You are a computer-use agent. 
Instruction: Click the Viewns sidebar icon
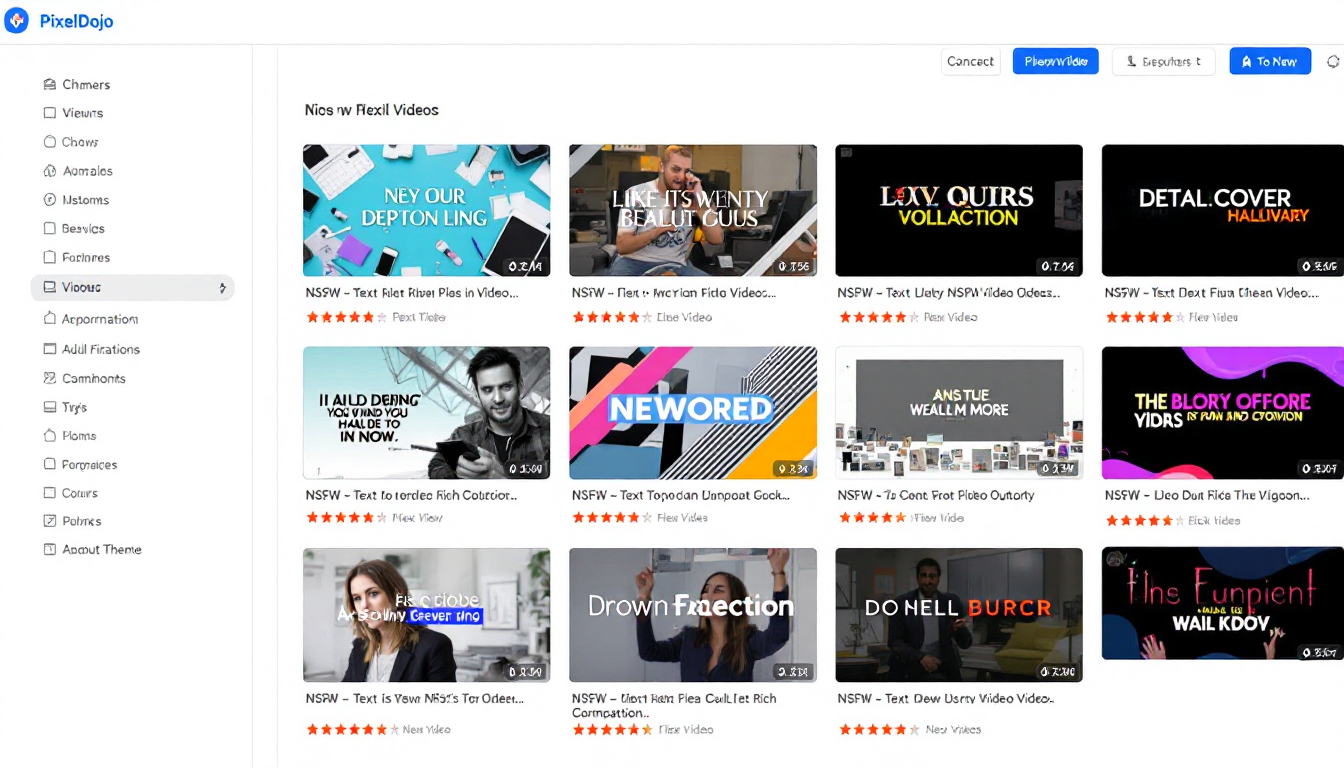coord(48,113)
